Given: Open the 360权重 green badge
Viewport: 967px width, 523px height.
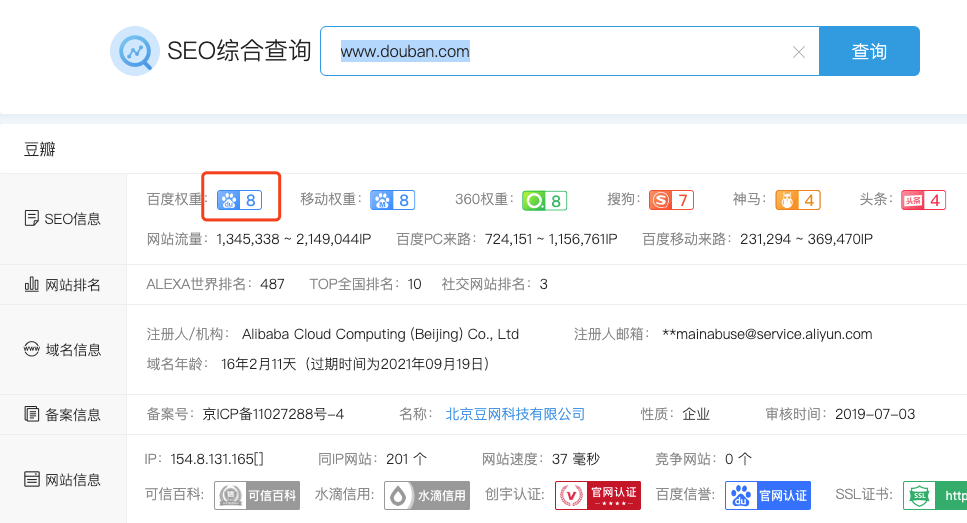Looking at the screenshot, I should (545, 200).
